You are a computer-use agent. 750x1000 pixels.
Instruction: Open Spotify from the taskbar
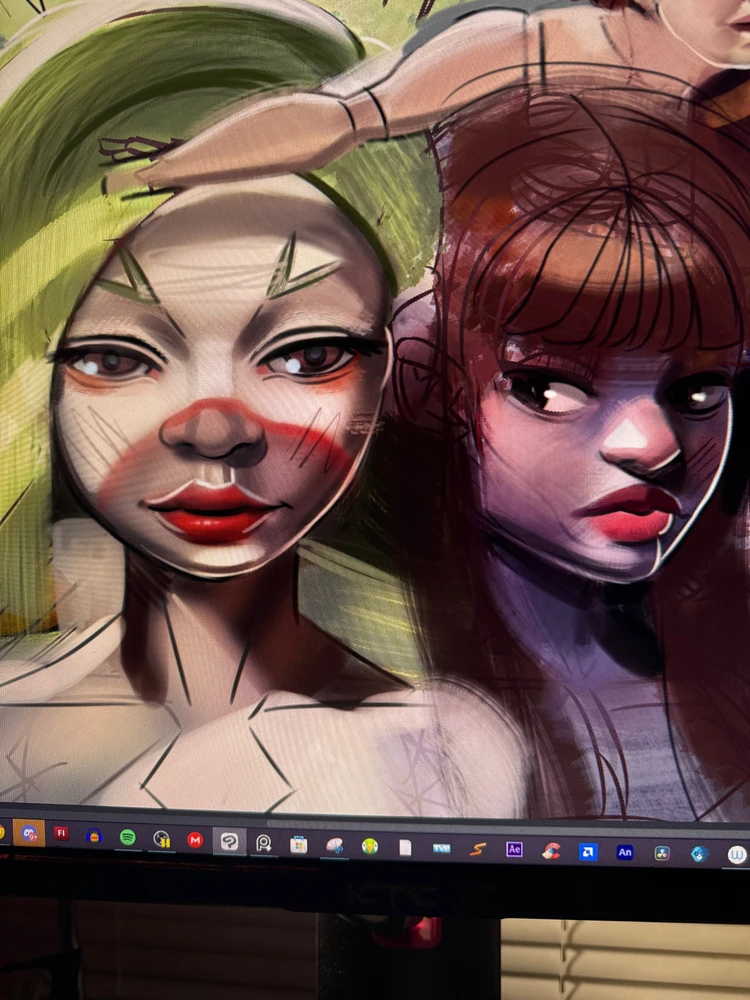pos(128,837)
